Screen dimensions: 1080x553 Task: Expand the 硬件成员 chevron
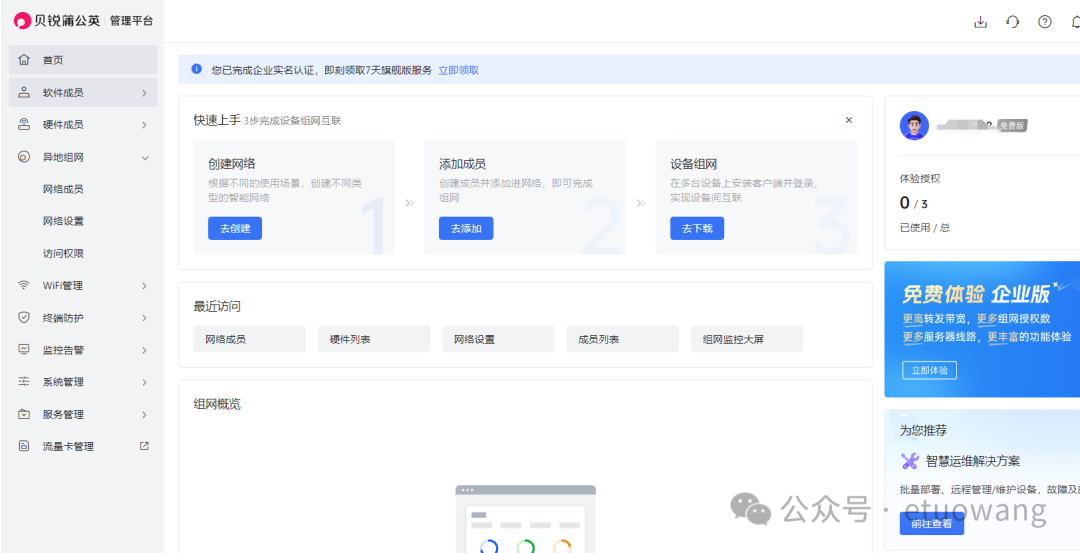coord(144,125)
